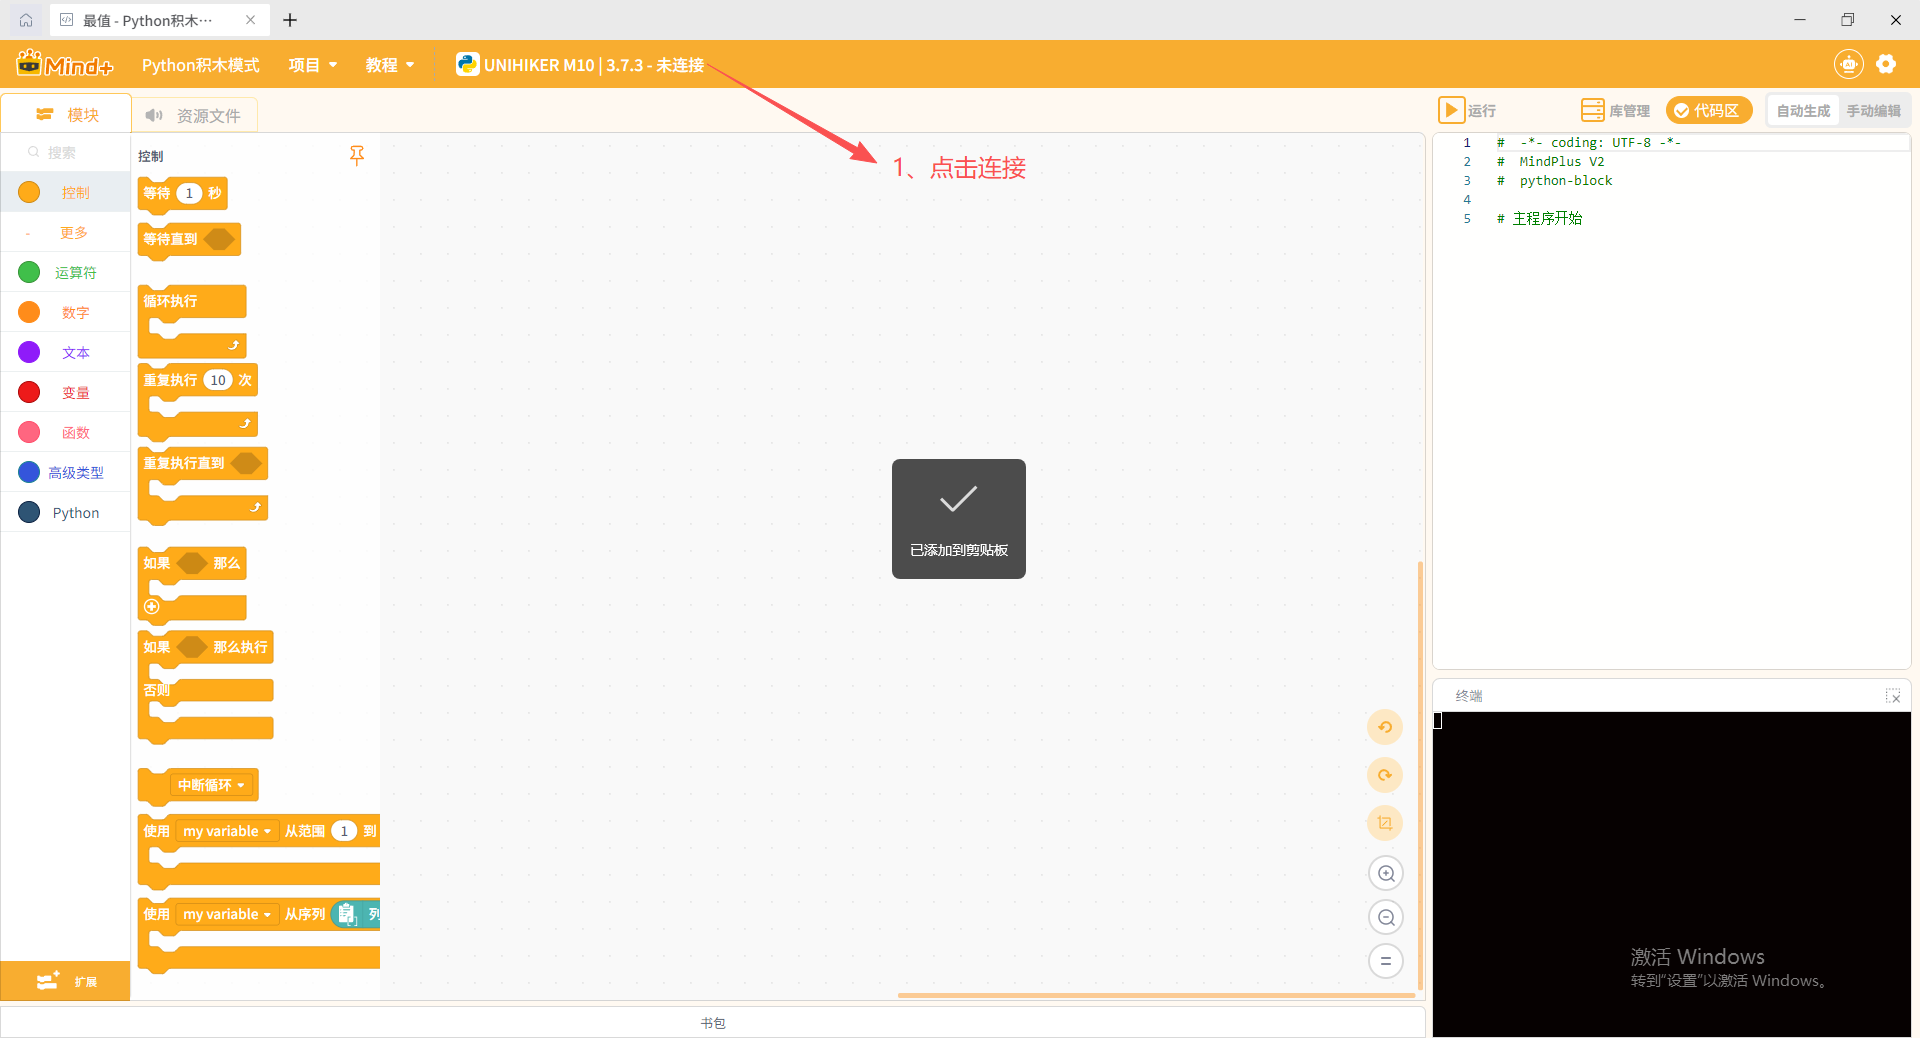This screenshot has height=1038, width=1920.
Task: Open the 扩展 extensions button
Action: (x=66, y=981)
